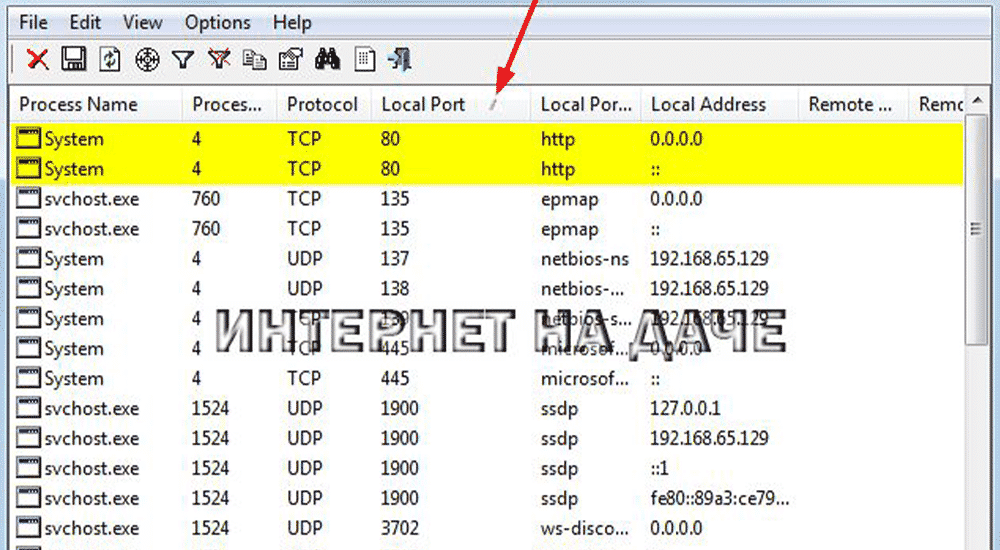
Task: Click the Local Address column header
Action: (x=708, y=104)
